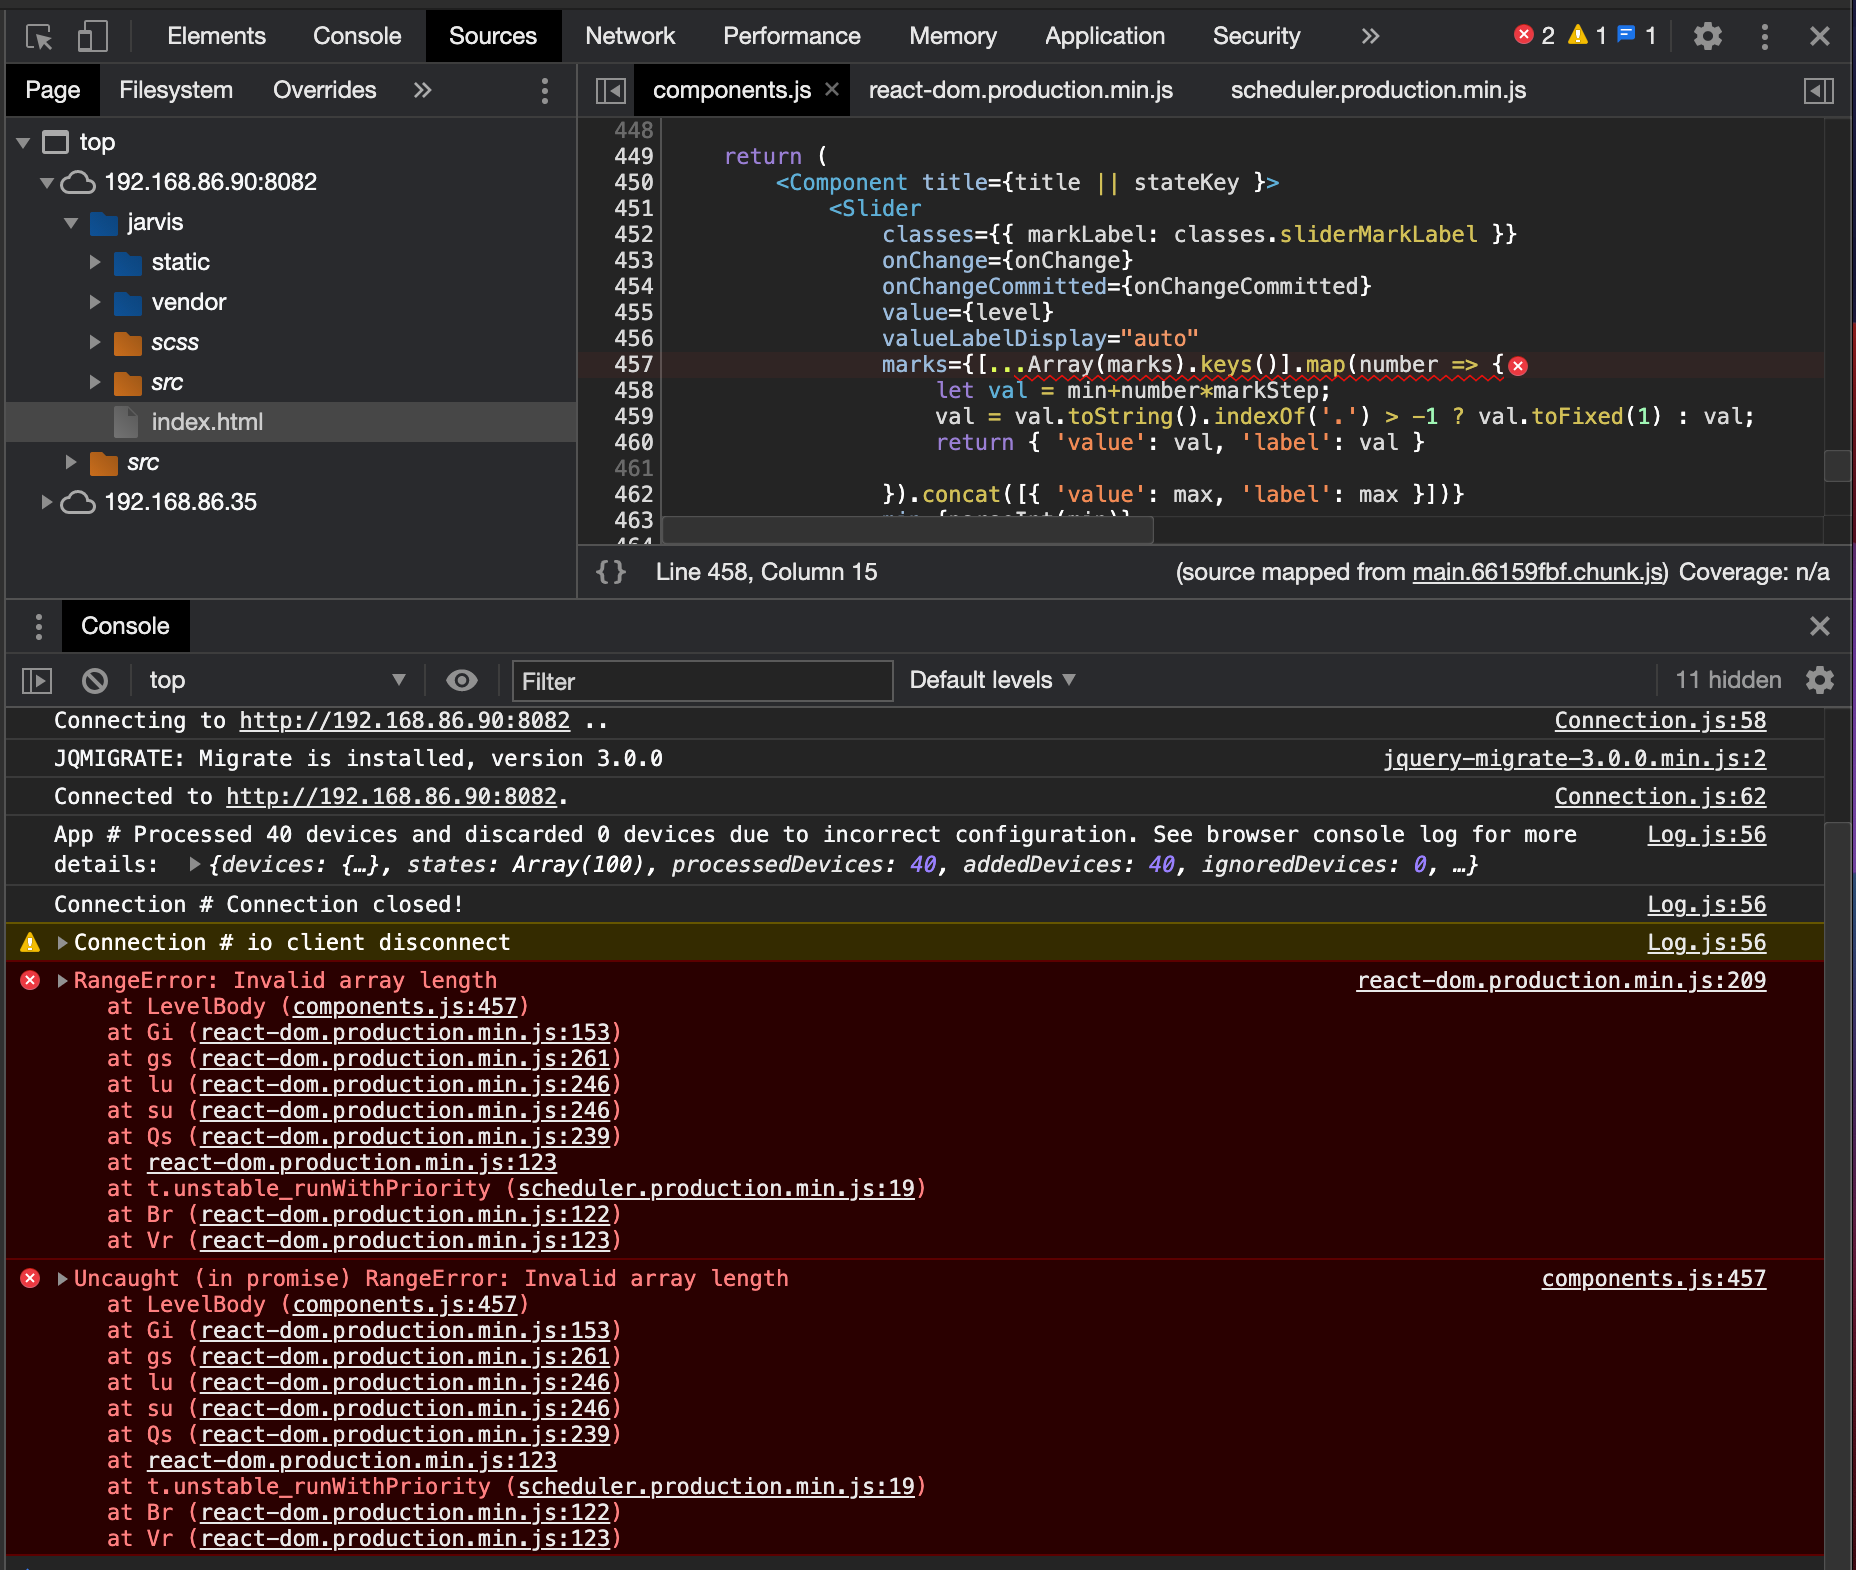
Task: Clear the console output
Action: pos(95,681)
